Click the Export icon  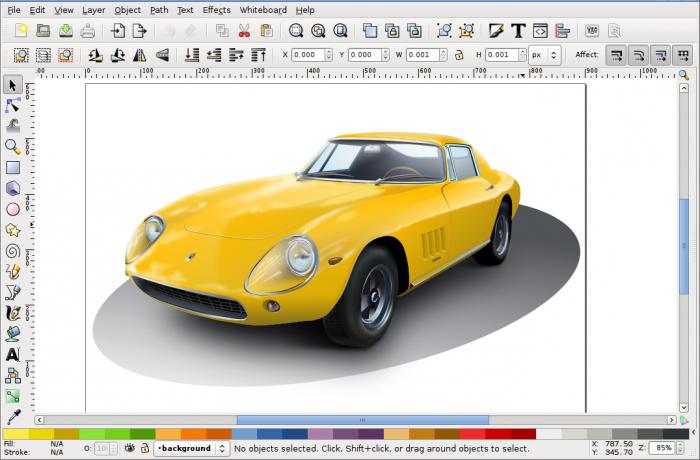[140, 31]
